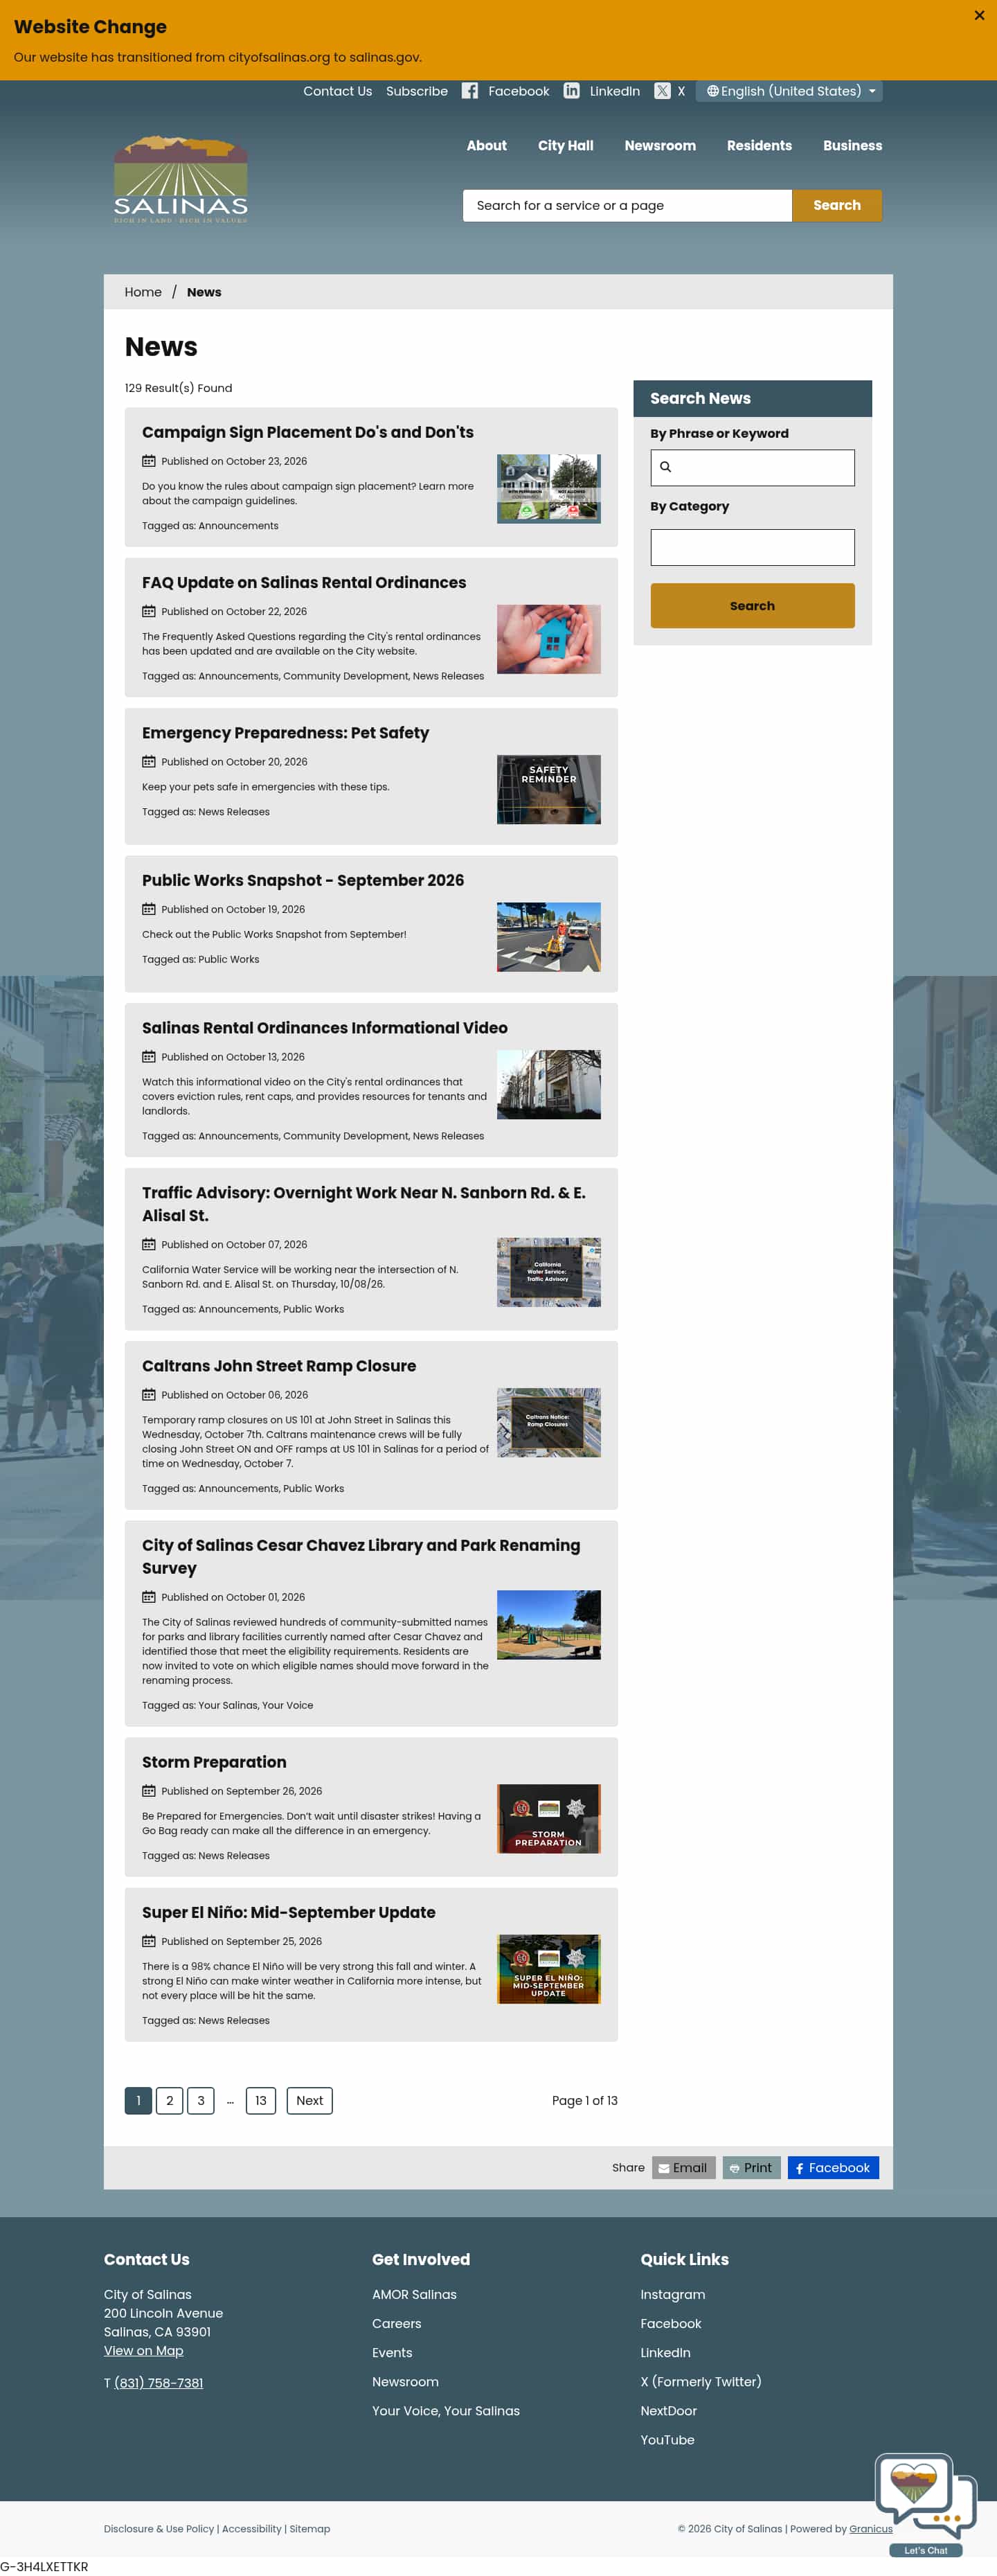The height and width of the screenshot is (2576, 997).
Task: Click the By Phrase or Keyword field
Action: coord(752,468)
